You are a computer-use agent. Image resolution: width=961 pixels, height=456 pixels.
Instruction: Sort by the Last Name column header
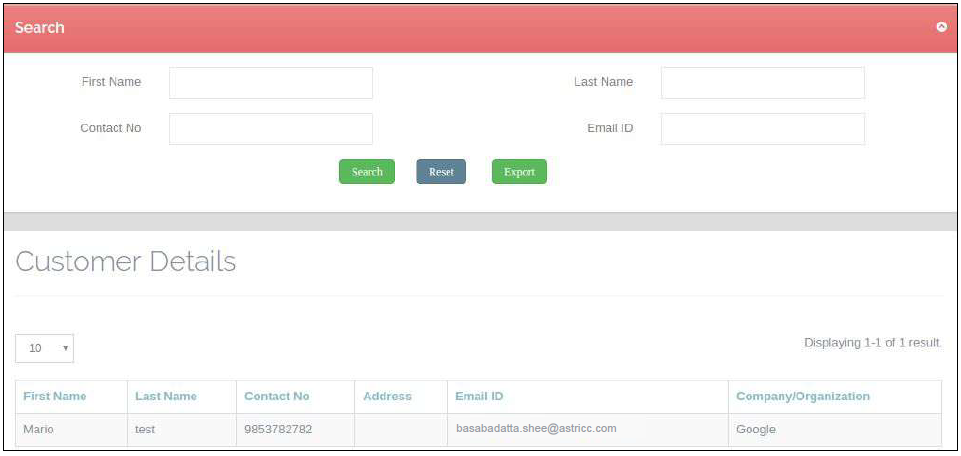pos(166,396)
